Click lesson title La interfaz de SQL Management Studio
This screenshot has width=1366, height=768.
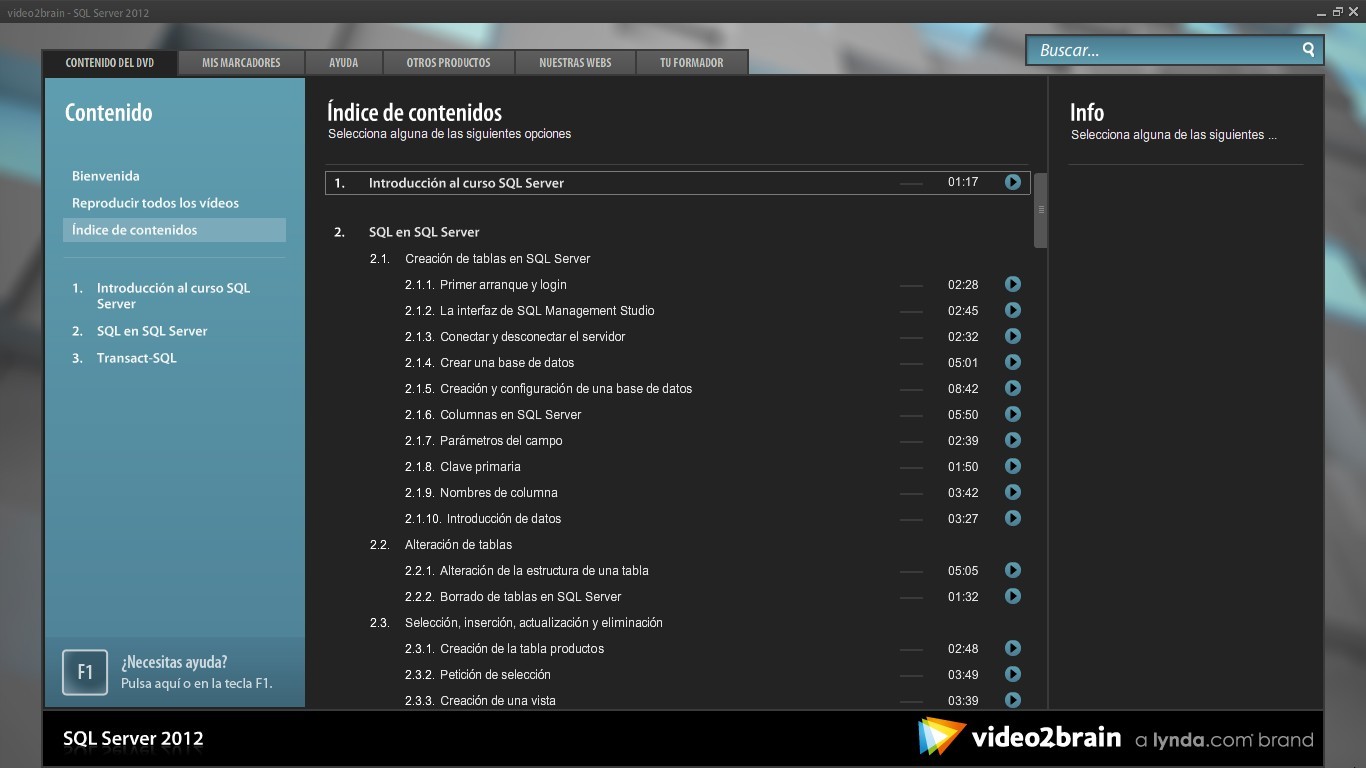point(547,310)
